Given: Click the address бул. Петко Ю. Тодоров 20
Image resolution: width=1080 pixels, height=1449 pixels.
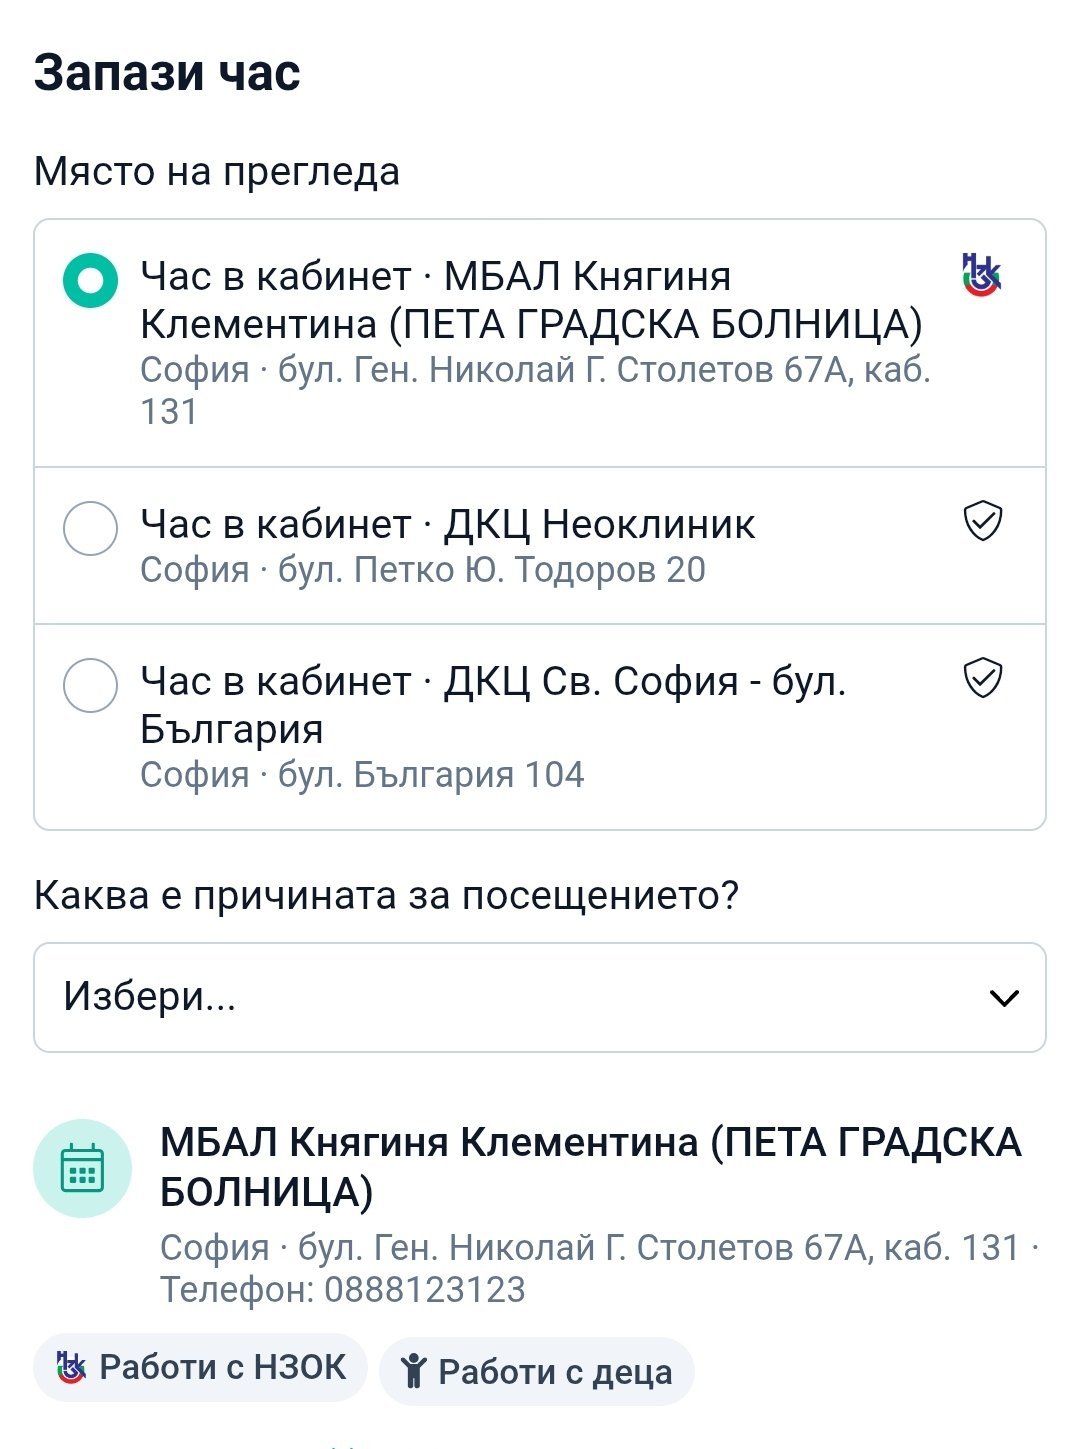Looking at the screenshot, I should point(491,569).
